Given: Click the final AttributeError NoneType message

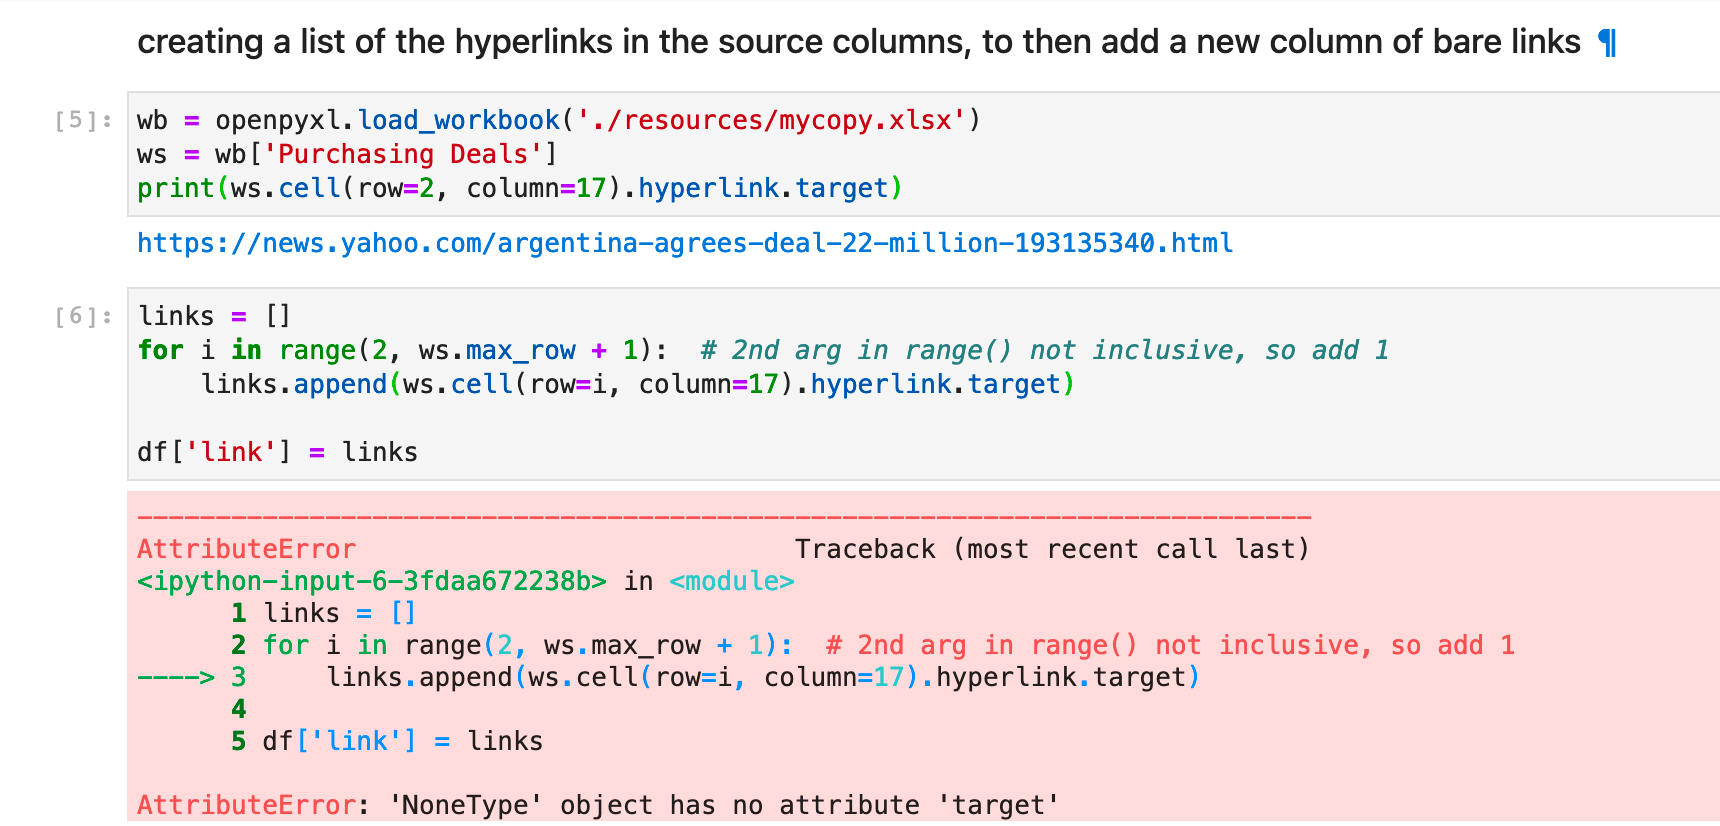Looking at the screenshot, I should click(598, 805).
